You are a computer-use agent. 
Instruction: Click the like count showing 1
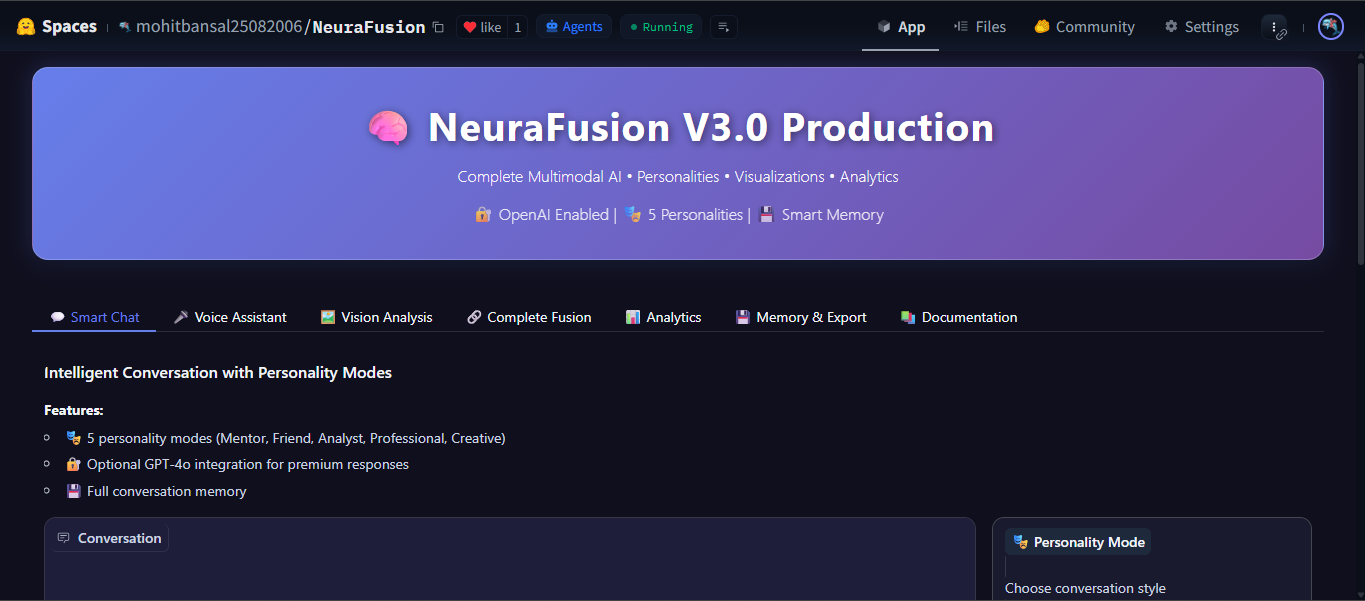tap(517, 27)
